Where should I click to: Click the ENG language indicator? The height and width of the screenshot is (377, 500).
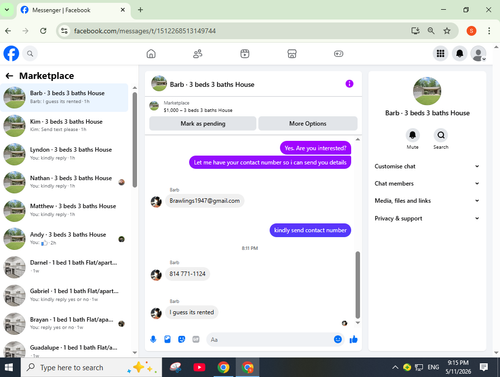tap(433, 367)
